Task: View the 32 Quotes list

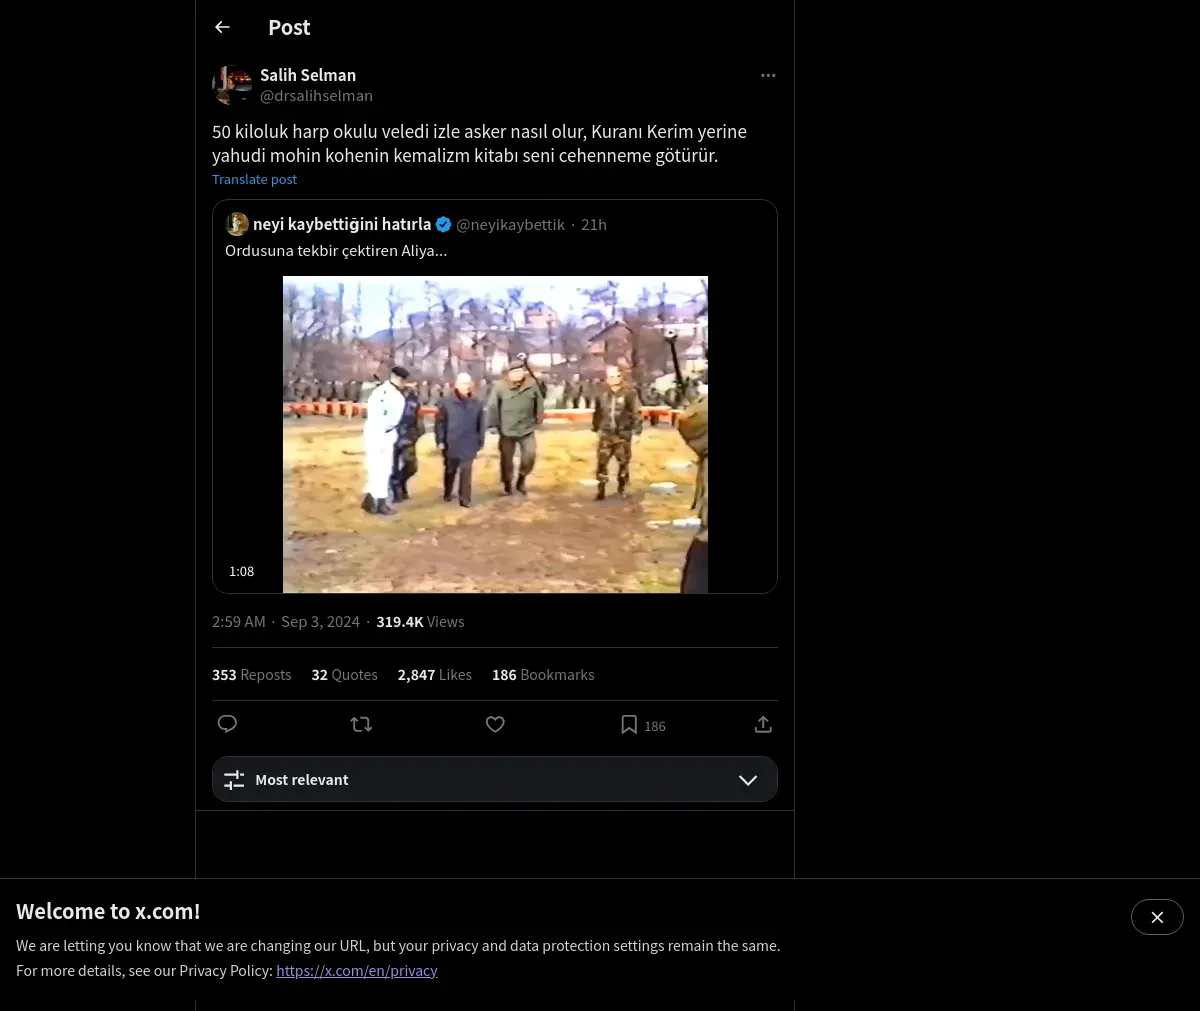Action: pos(344,675)
